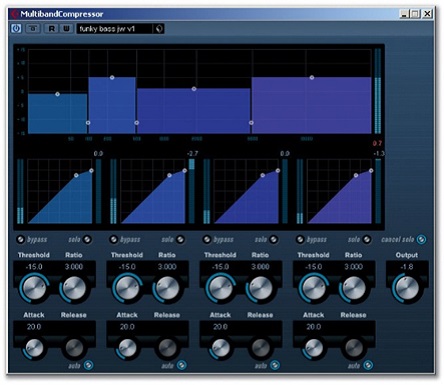This screenshot has height=385, width=444.
Task: Toggle the plugin power button
Action: [x=16, y=29]
